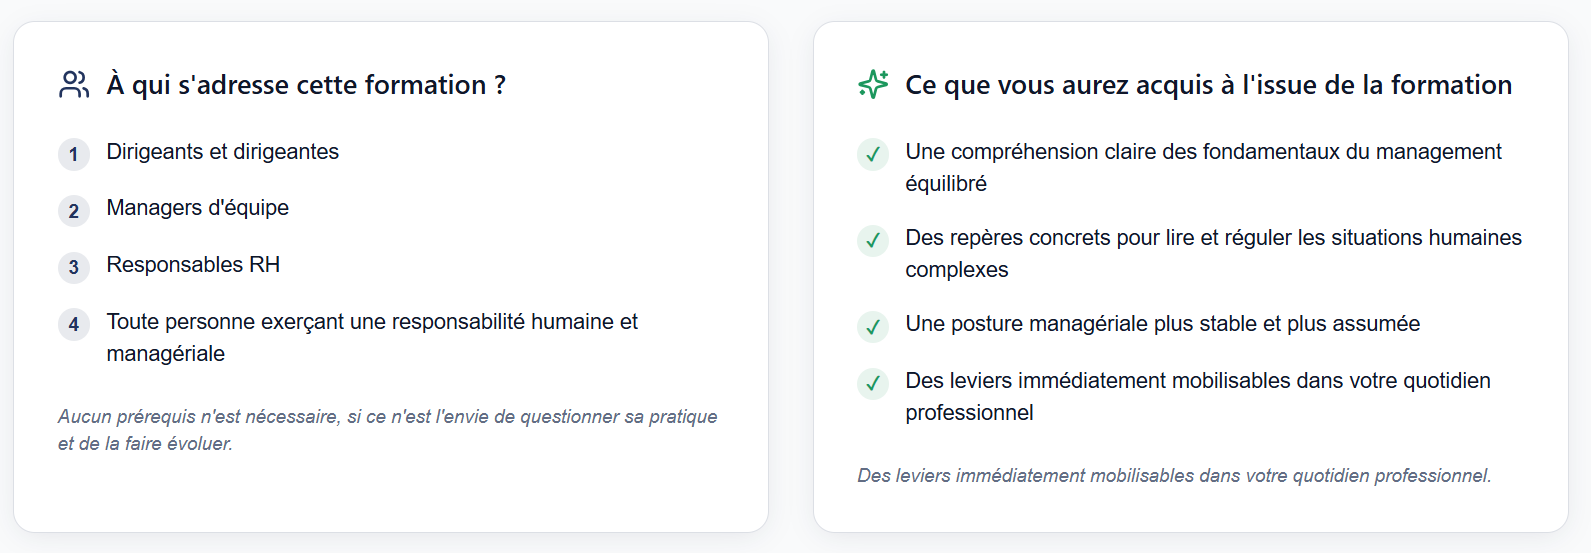Click the people icon beside audience heading
Screen dimensions: 1591x553
pyautogui.click(x=74, y=85)
